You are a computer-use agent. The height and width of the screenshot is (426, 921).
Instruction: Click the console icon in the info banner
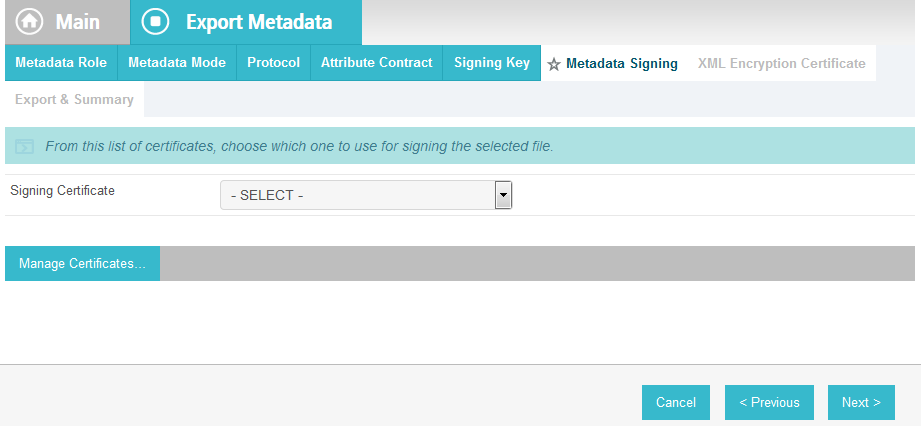pyautogui.click(x=25, y=146)
